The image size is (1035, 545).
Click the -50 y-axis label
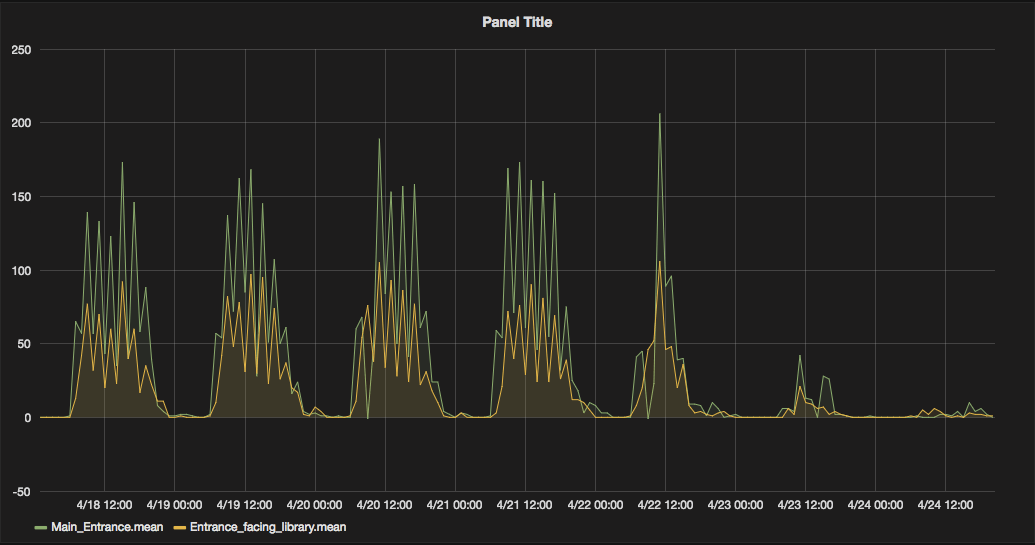coord(21,491)
